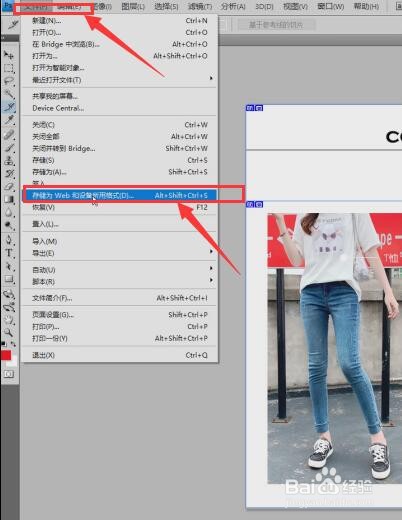
Task: Select the Gradient tool
Action: point(9,199)
